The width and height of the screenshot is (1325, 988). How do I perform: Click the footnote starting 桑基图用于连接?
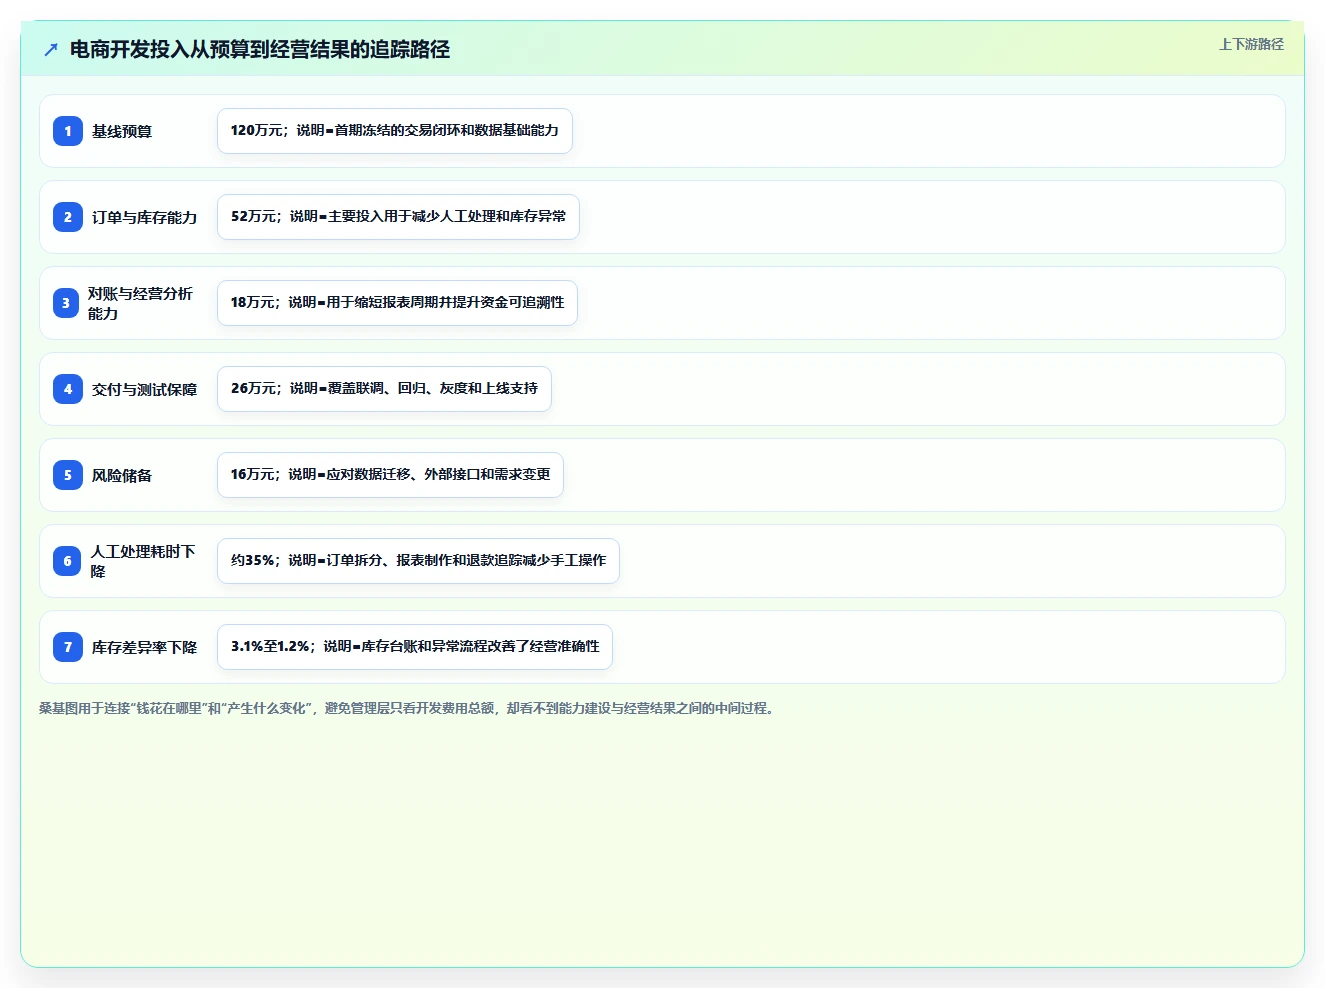coord(408,708)
